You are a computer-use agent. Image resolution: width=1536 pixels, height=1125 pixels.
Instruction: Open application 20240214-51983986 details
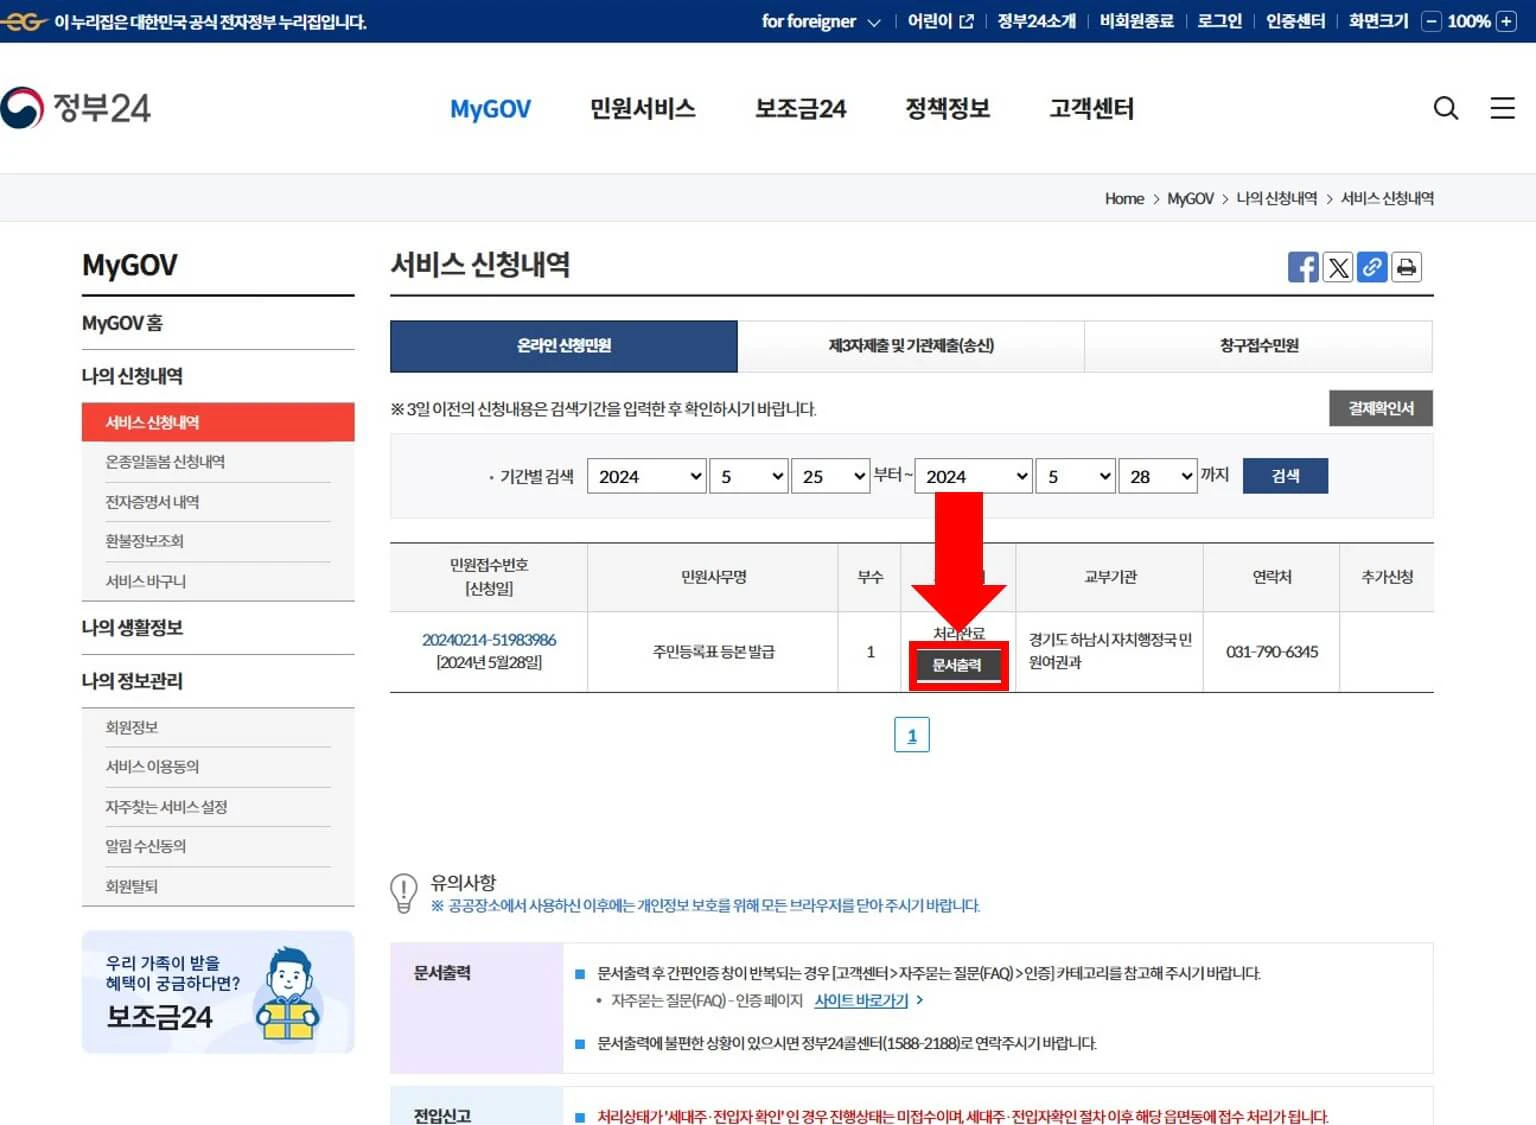[x=488, y=640]
